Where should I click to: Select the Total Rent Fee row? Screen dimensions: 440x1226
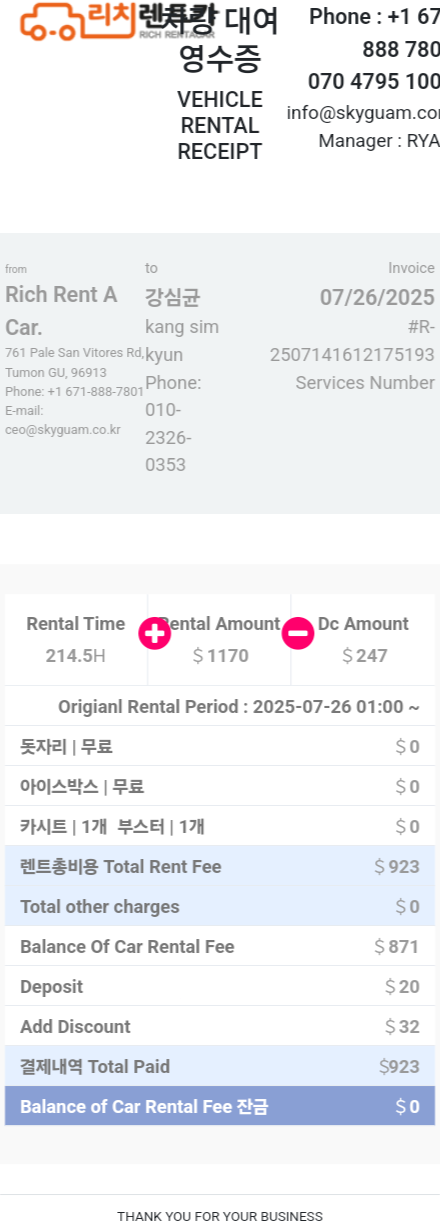[x=220, y=866]
